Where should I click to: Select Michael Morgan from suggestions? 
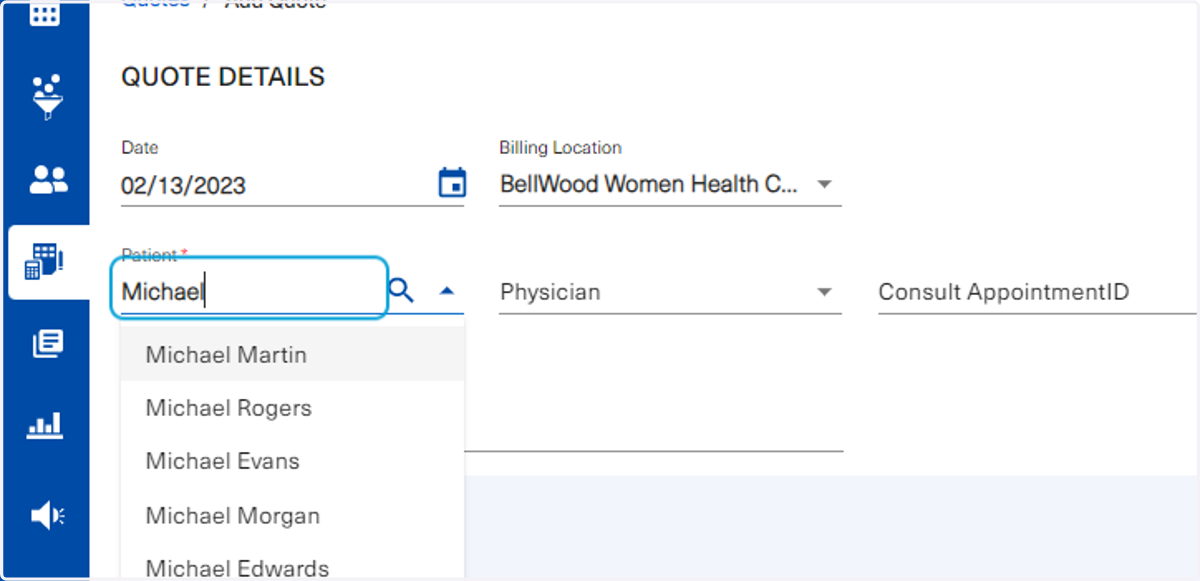pos(292,516)
